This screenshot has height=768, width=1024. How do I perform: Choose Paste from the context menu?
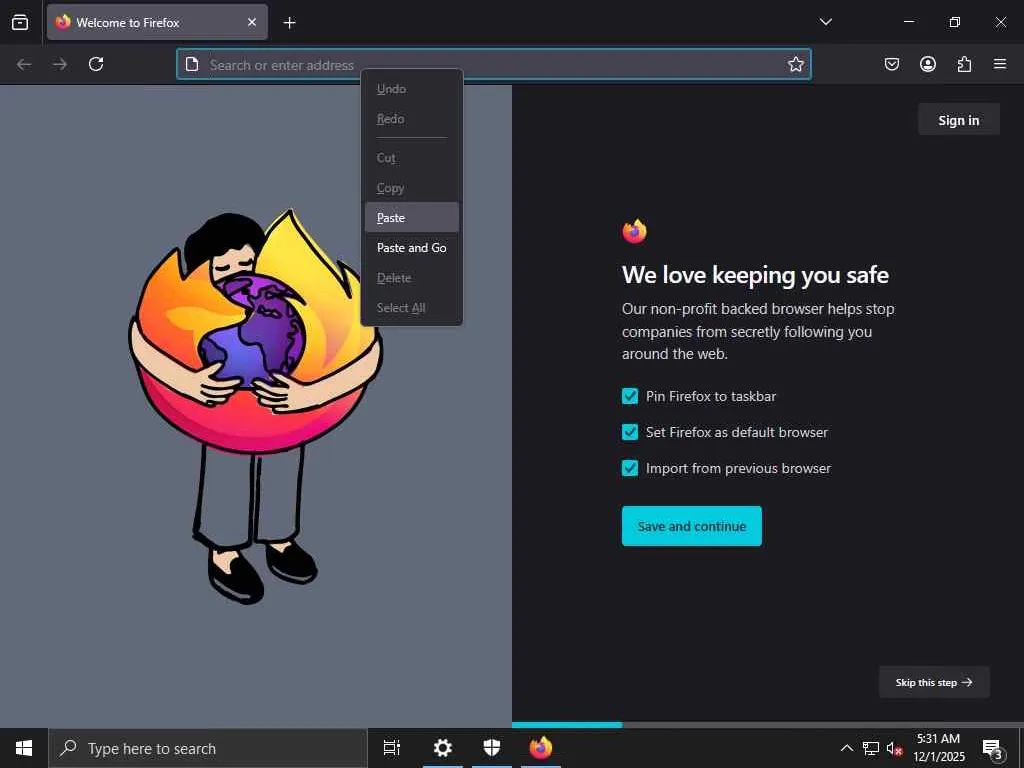(412, 217)
